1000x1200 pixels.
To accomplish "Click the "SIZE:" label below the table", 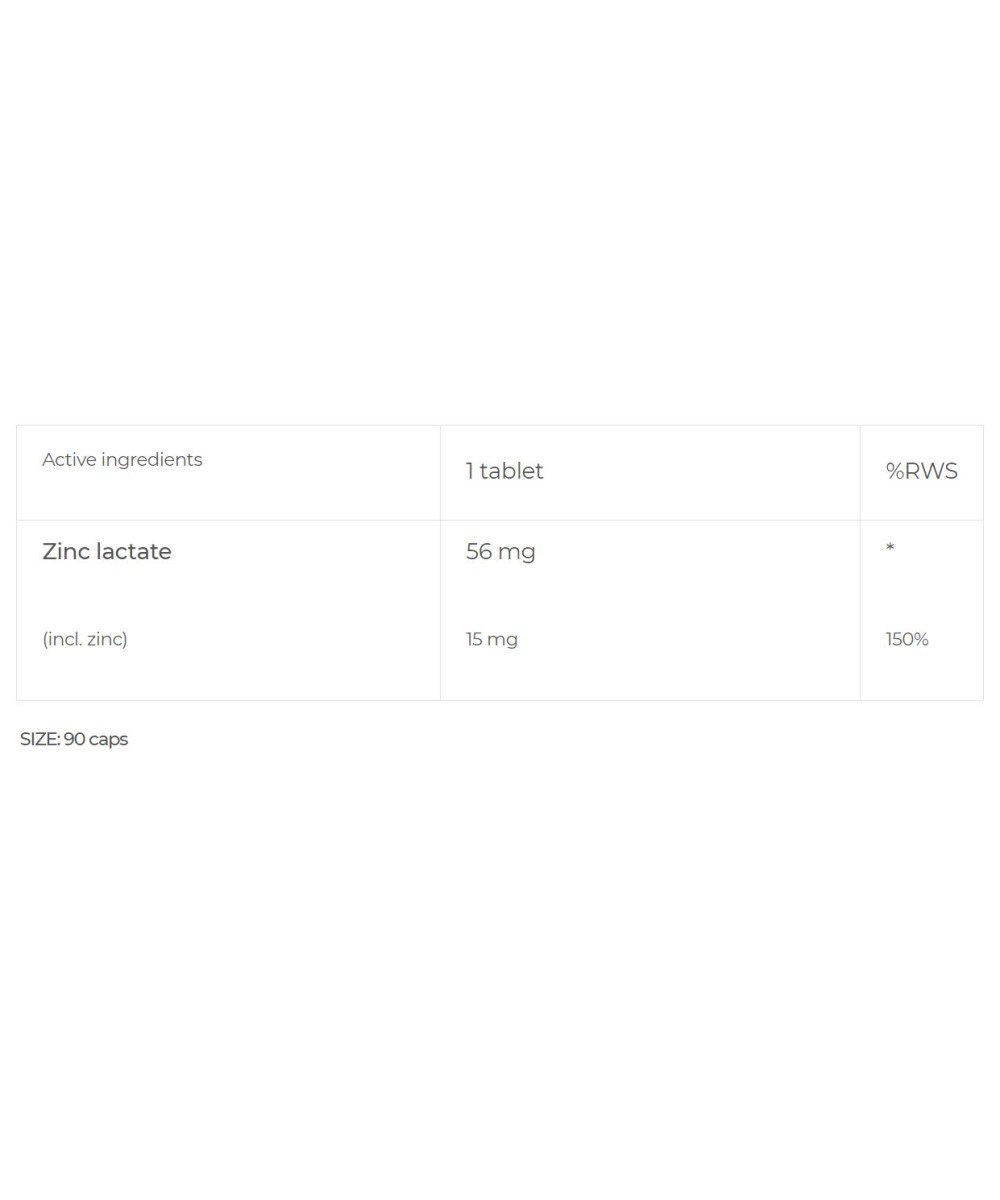I will click(39, 739).
